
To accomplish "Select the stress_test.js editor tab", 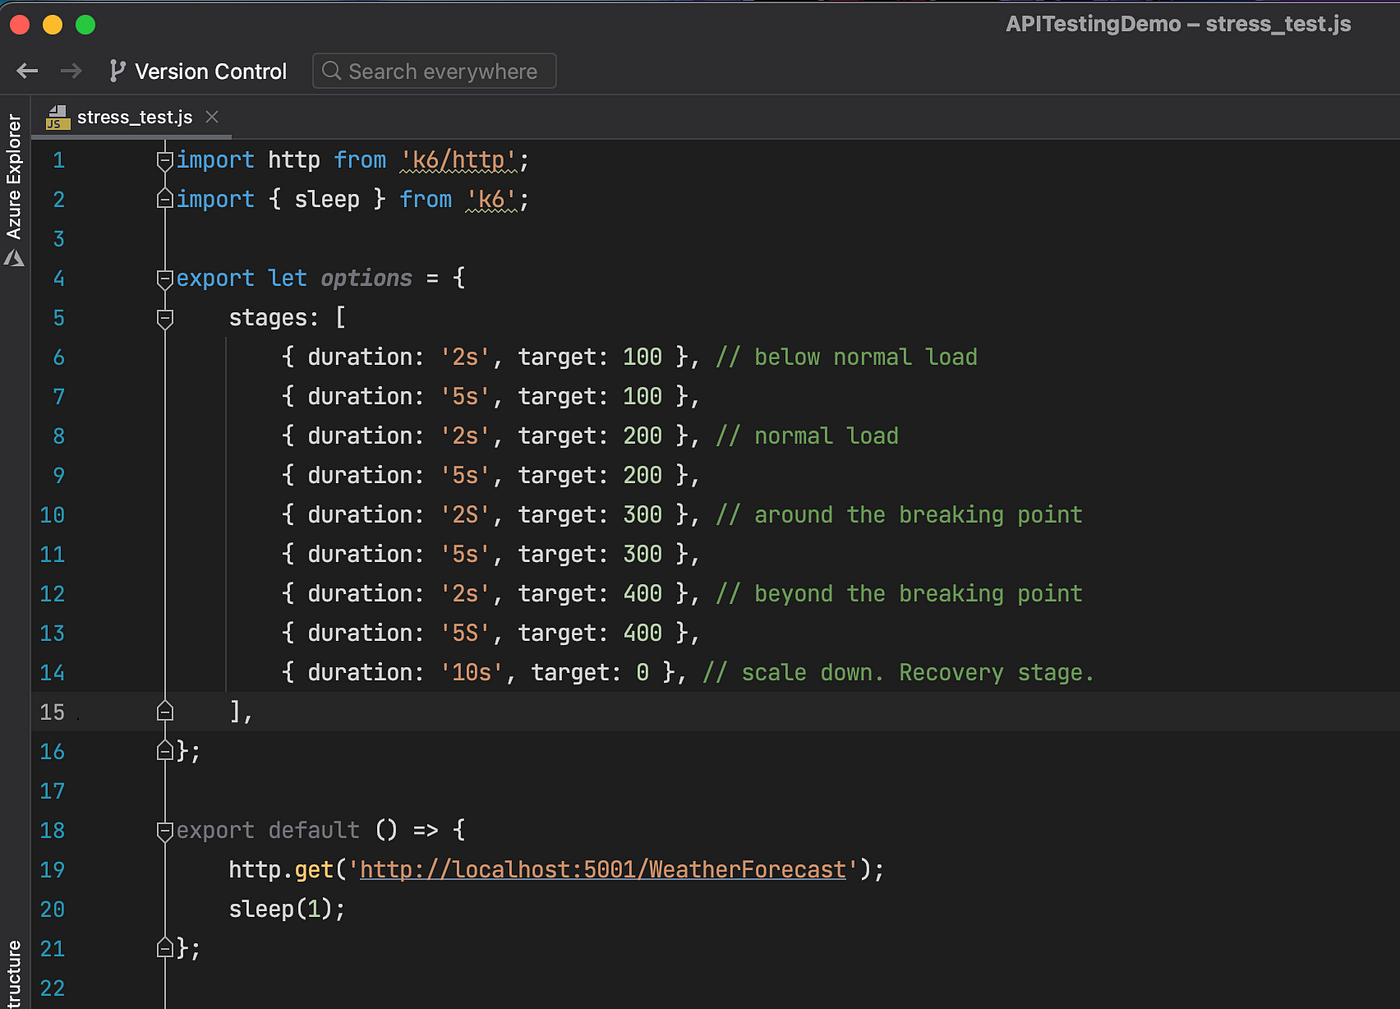I will click(x=134, y=117).
